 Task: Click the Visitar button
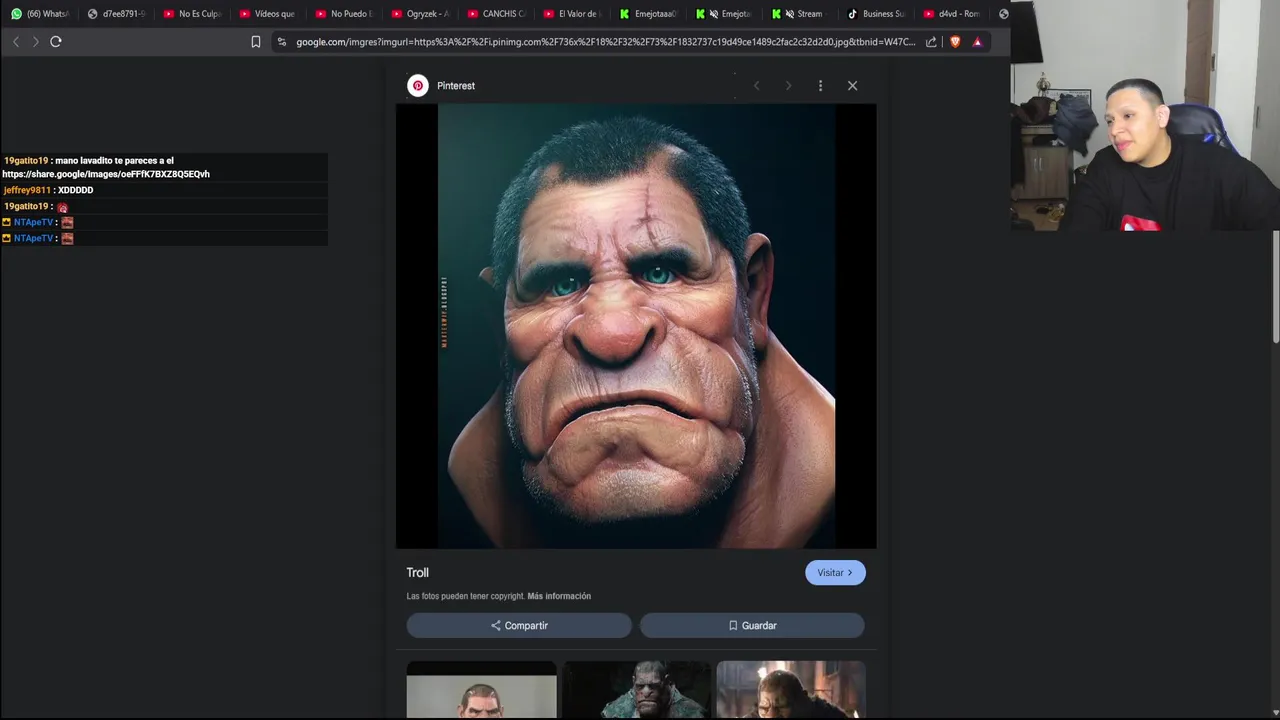point(835,573)
